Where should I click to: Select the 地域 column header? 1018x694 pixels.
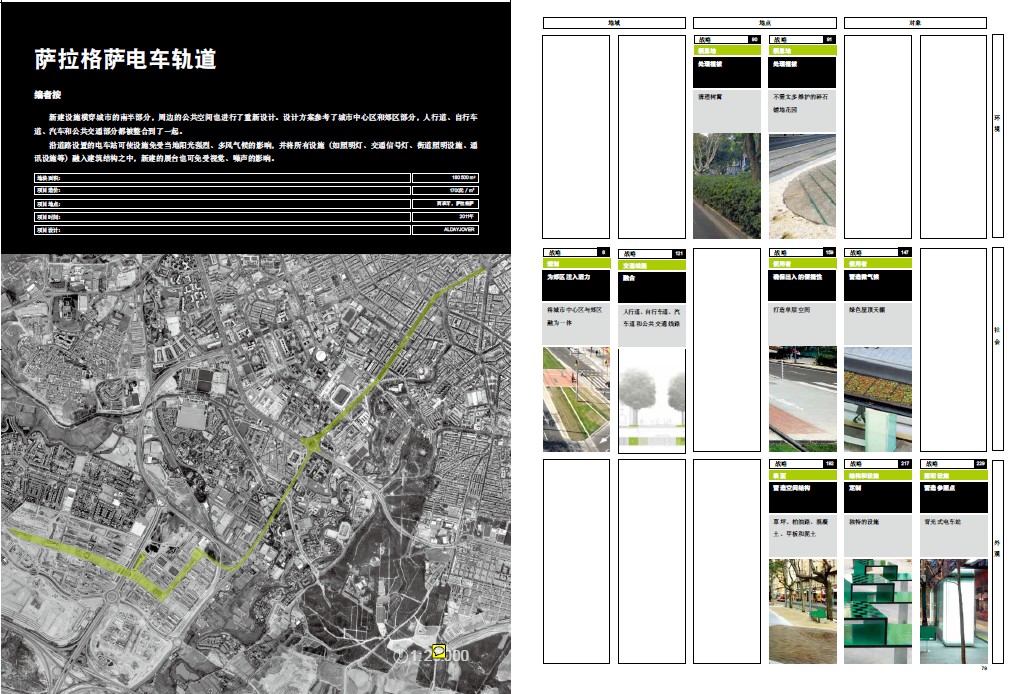pyautogui.click(x=613, y=21)
